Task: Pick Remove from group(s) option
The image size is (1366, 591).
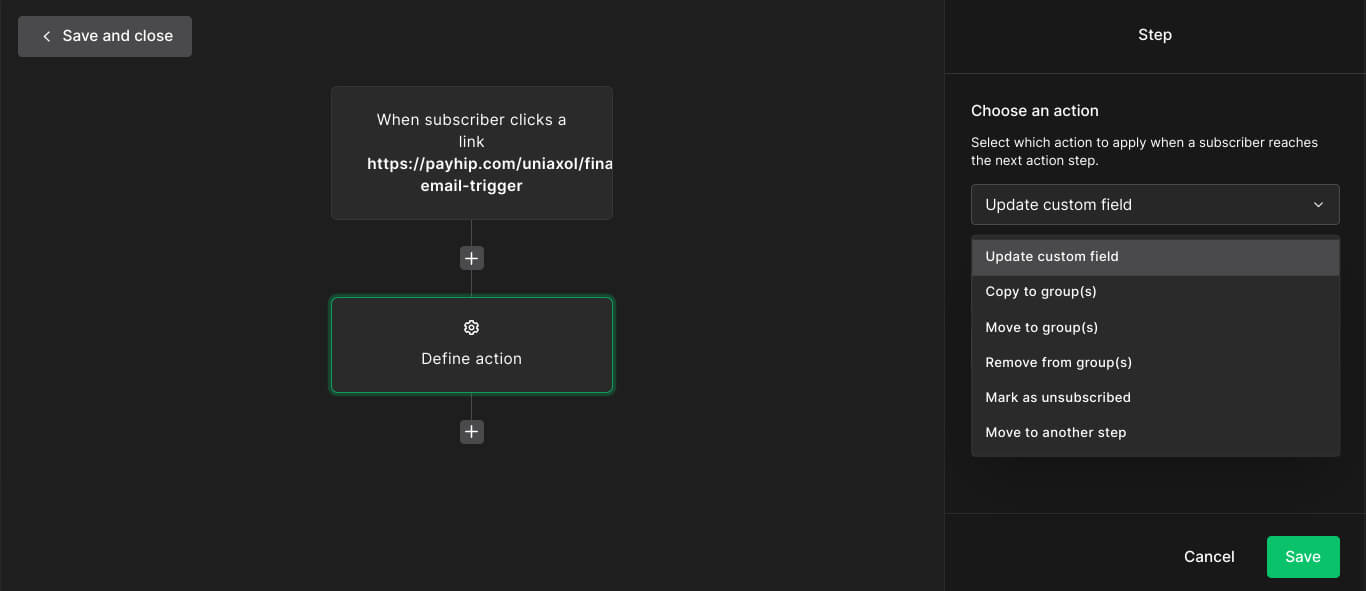Action: click(1059, 363)
